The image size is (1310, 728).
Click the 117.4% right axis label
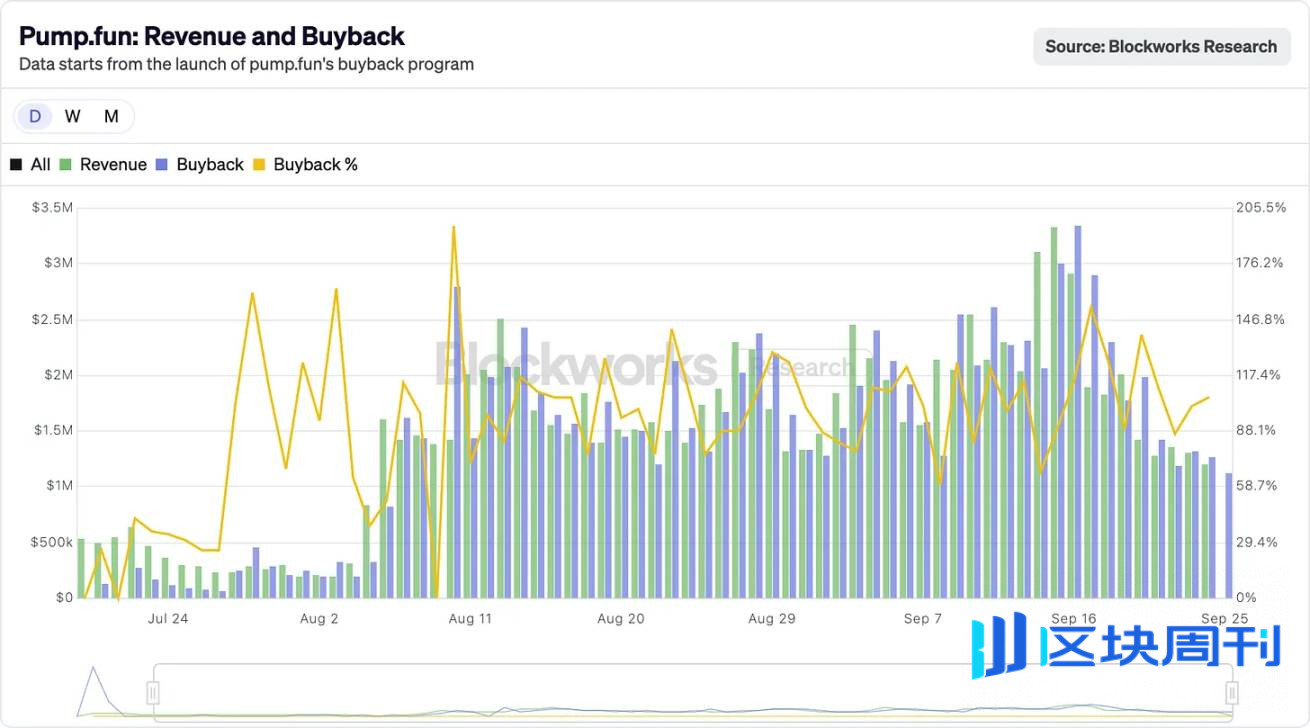click(1260, 375)
